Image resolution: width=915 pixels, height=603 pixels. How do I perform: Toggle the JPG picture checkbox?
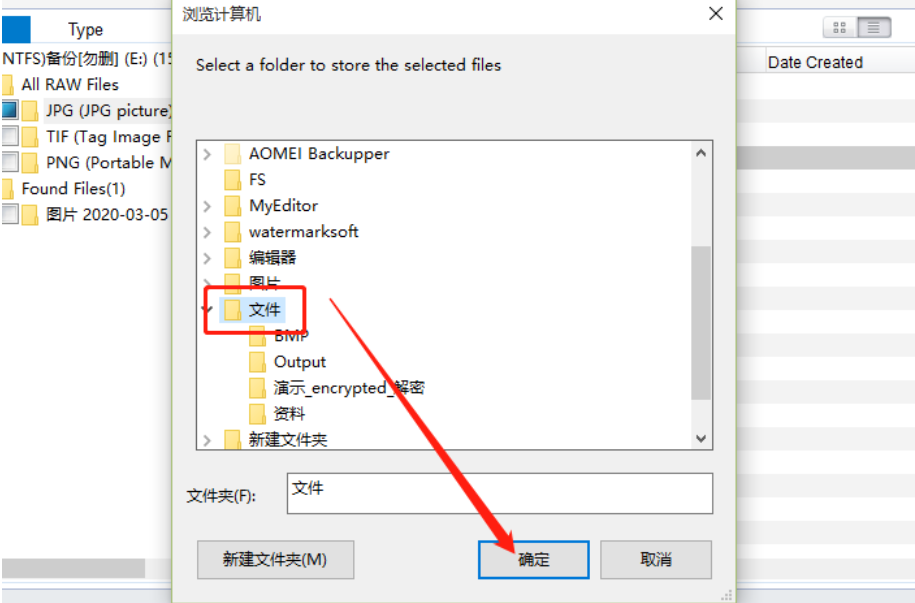10,110
